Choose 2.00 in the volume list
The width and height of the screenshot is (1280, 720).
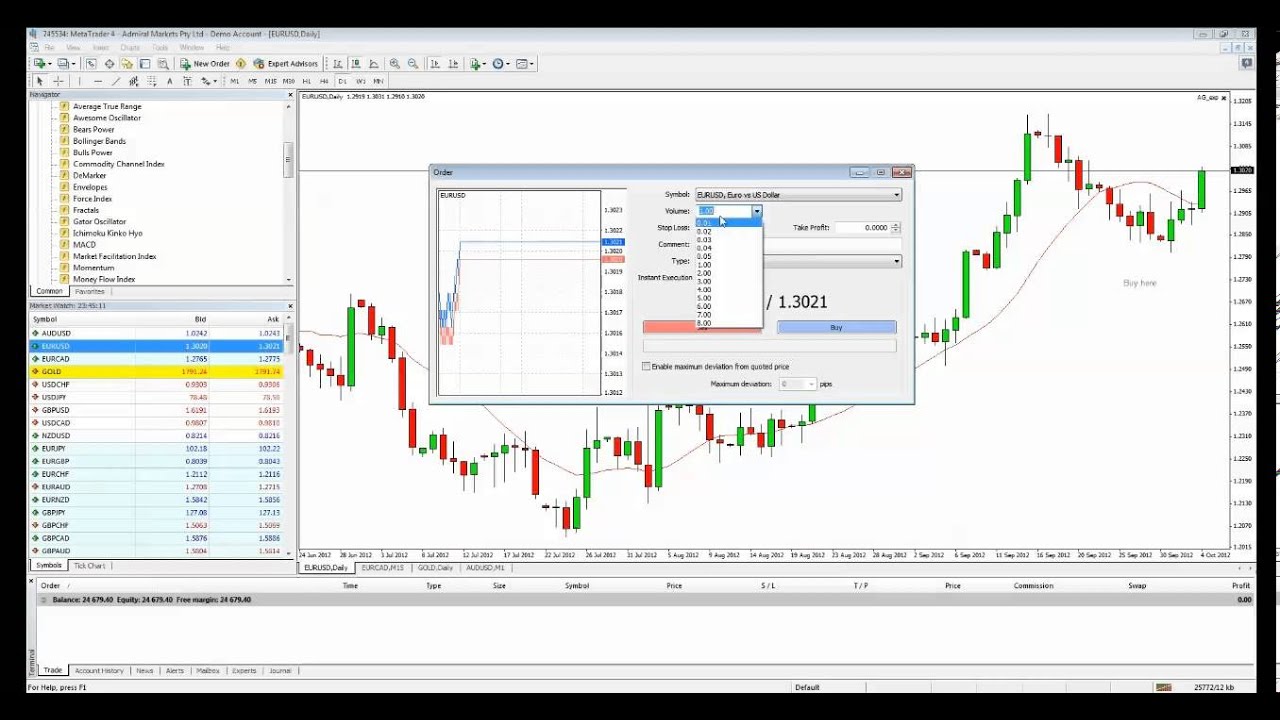[x=730, y=273]
